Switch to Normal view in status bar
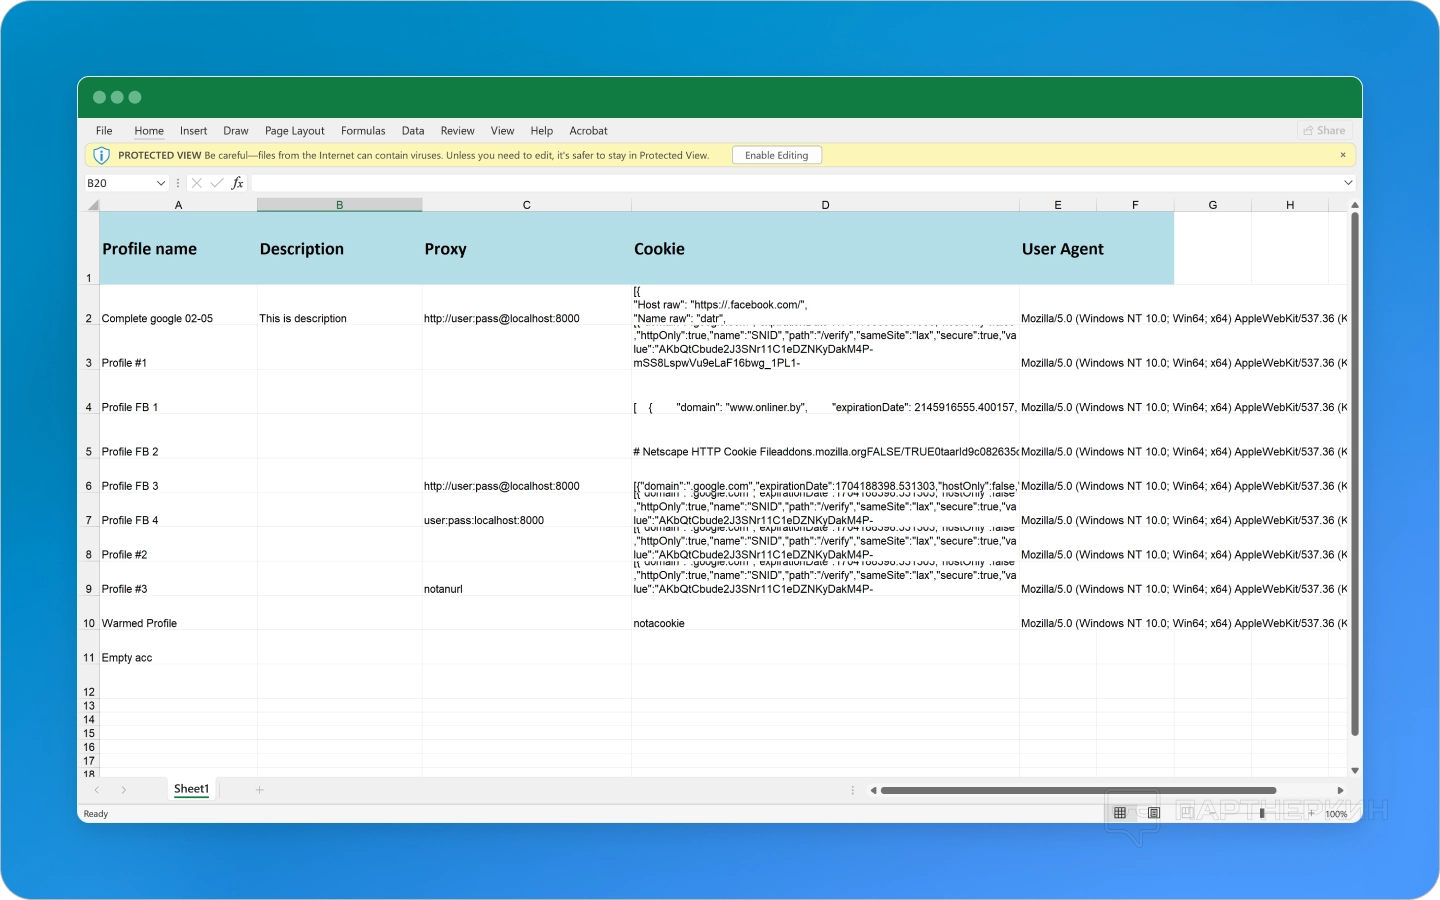Image resolution: width=1440 pixels, height=900 pixels. point(1120,813)
